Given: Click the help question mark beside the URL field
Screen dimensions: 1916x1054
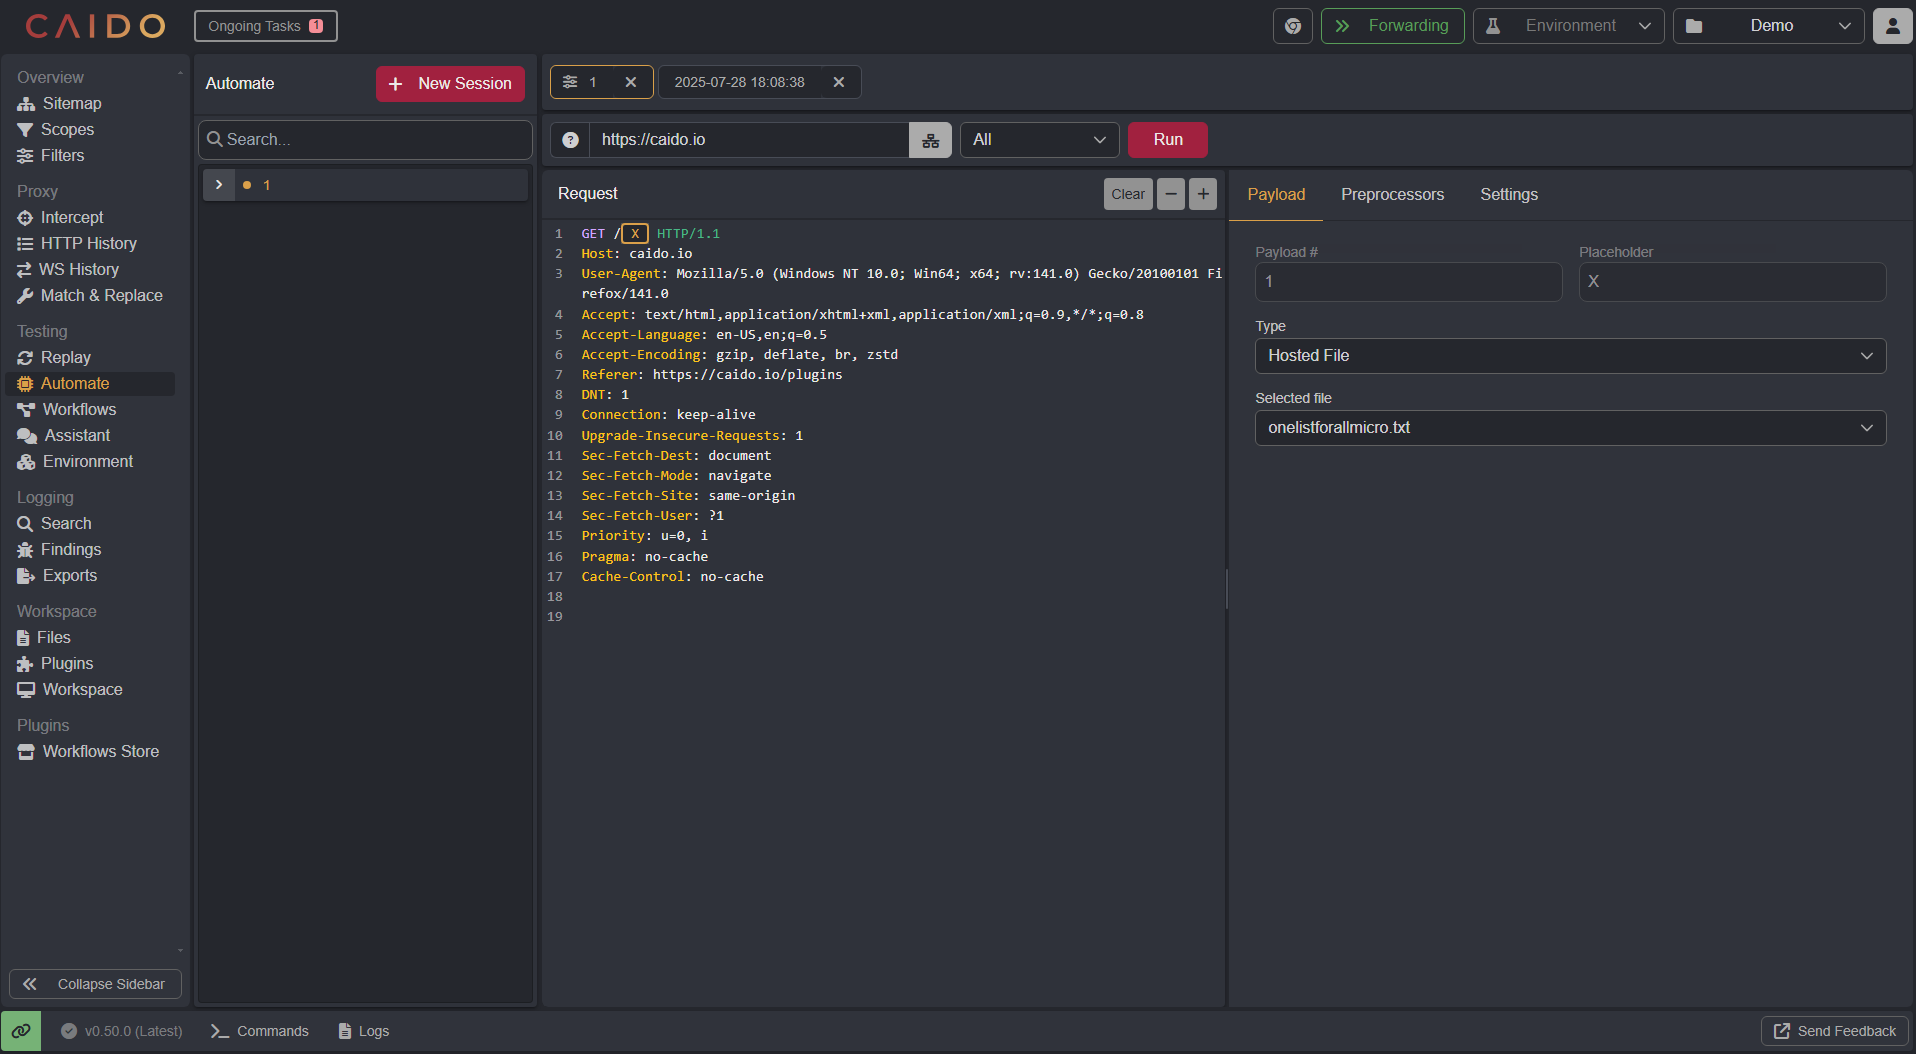Looking at the screenshot, I should click(569, 140).
